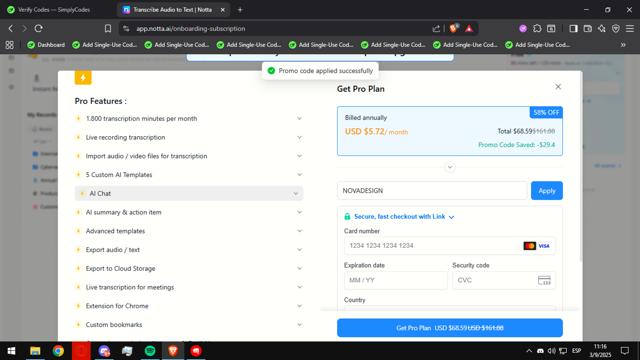
Task: Open a new browser tab
Action: click(x=240, y=9)
